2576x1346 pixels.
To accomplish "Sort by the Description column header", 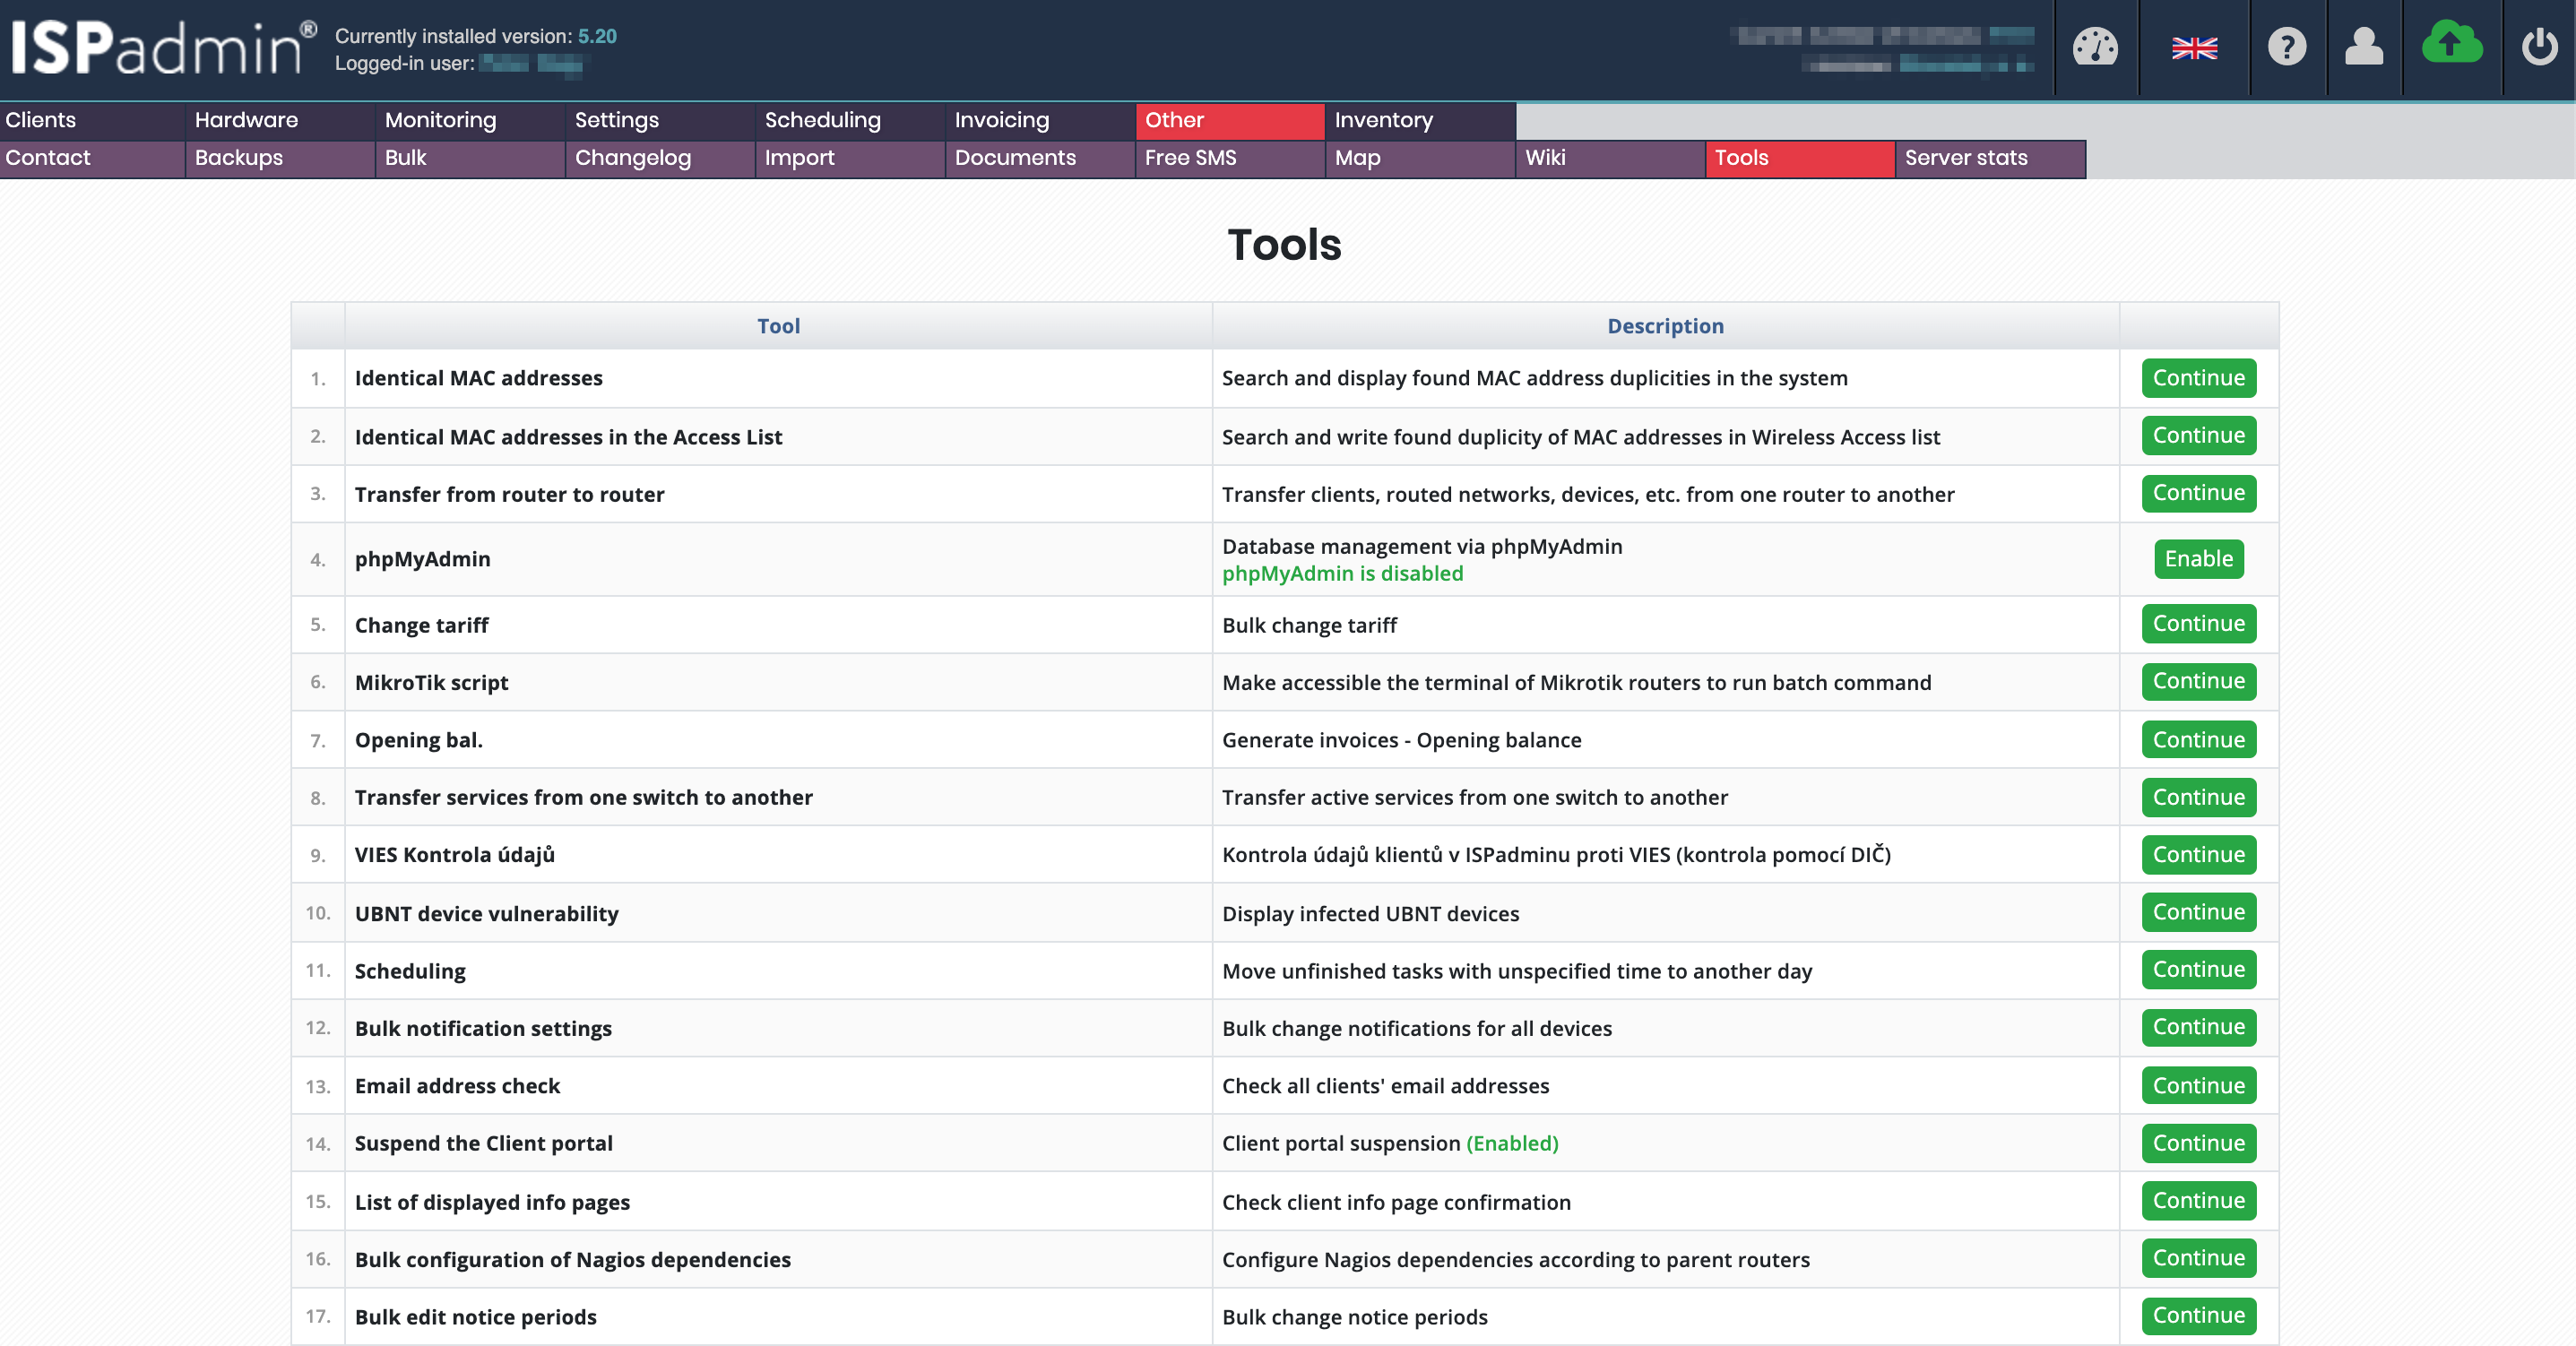I will pos(1665,326).
